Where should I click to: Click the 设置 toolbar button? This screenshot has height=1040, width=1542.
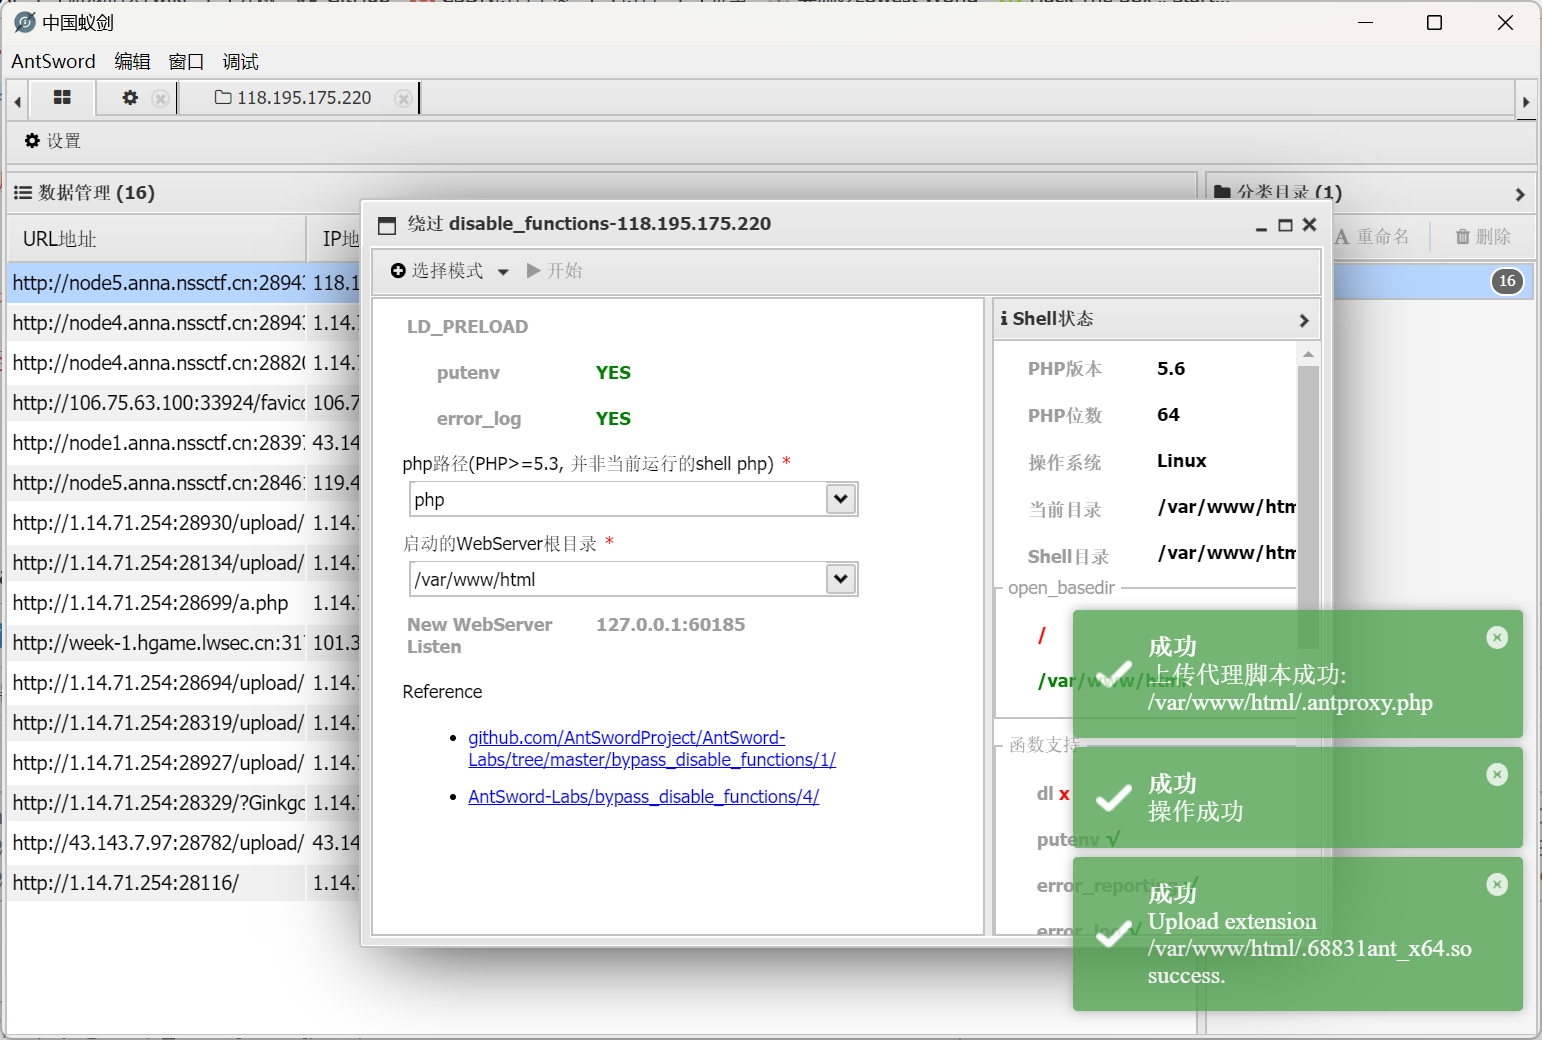click(x=53, y=141)
